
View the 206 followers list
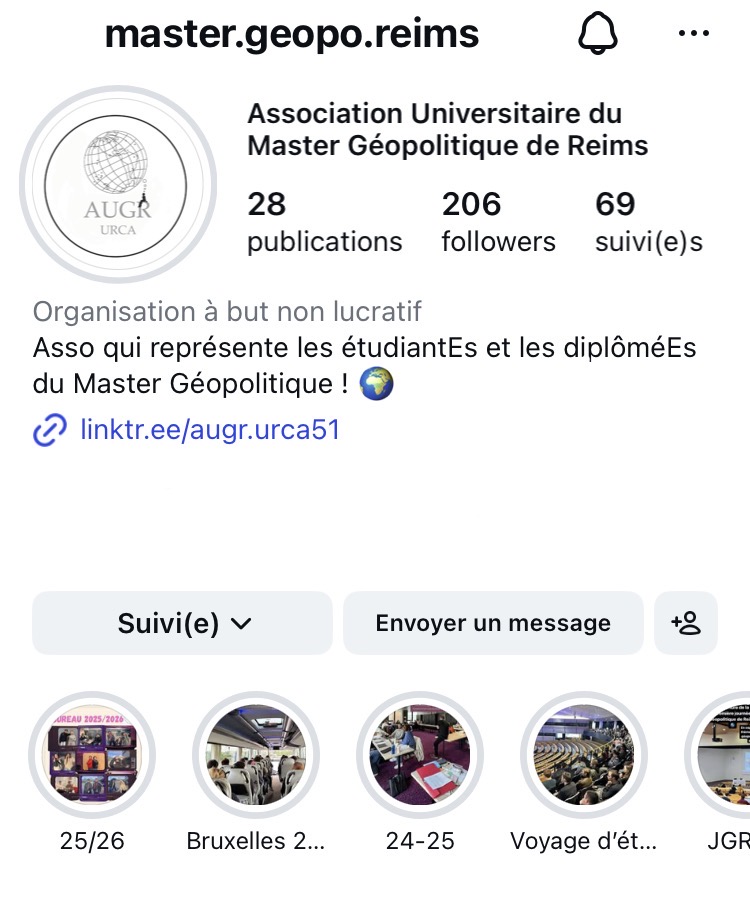coord(498,222)
